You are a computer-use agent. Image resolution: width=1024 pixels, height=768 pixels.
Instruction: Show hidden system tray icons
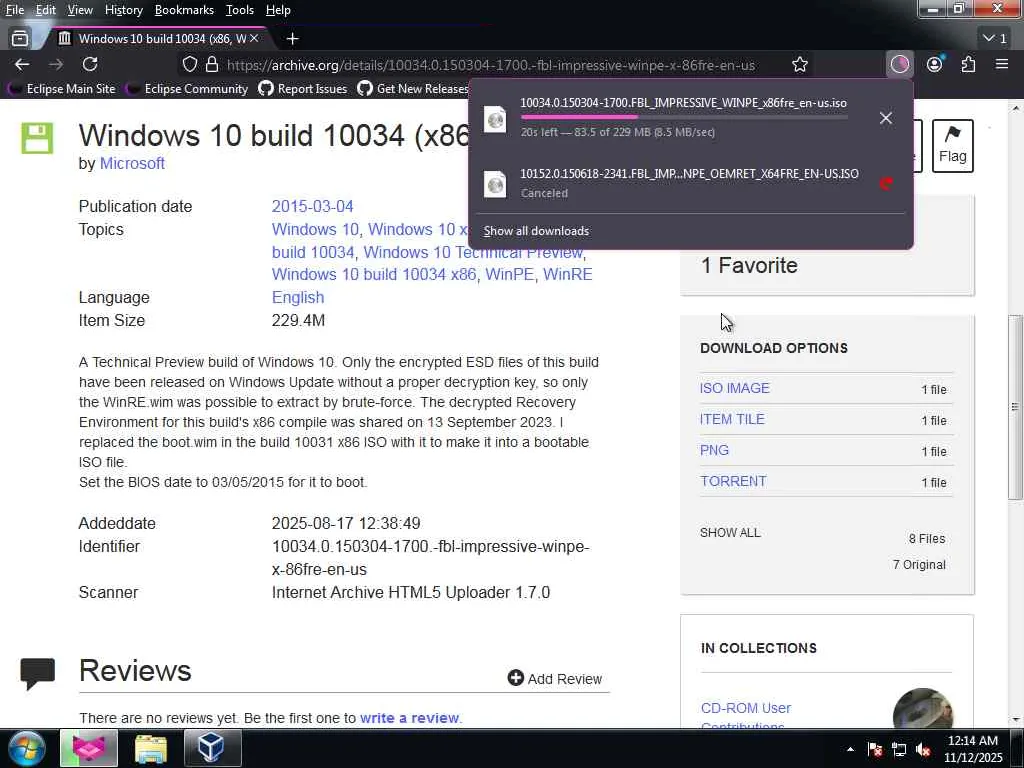[850, 749]
